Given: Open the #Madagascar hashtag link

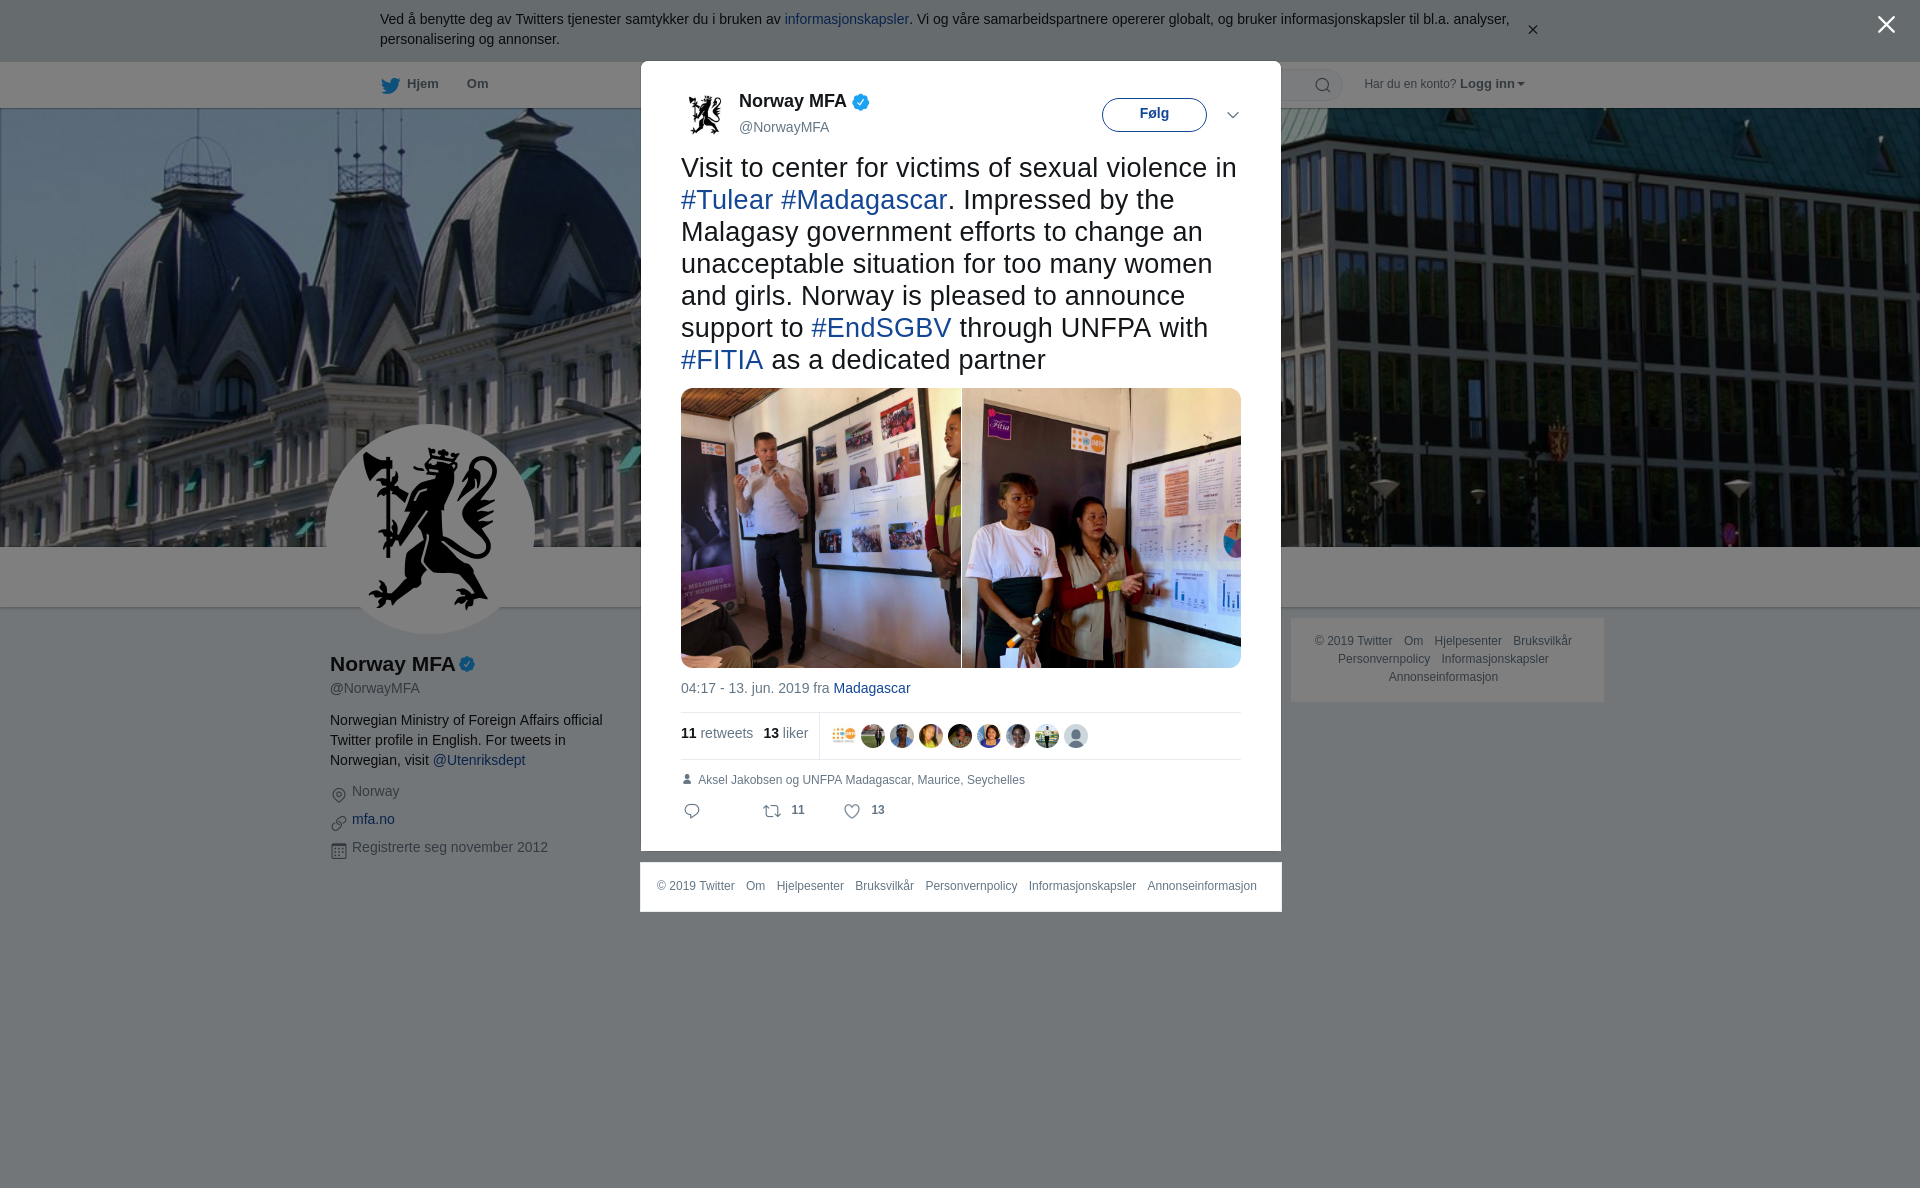Looking at the screenshot, I should click(x=864, y=200).
